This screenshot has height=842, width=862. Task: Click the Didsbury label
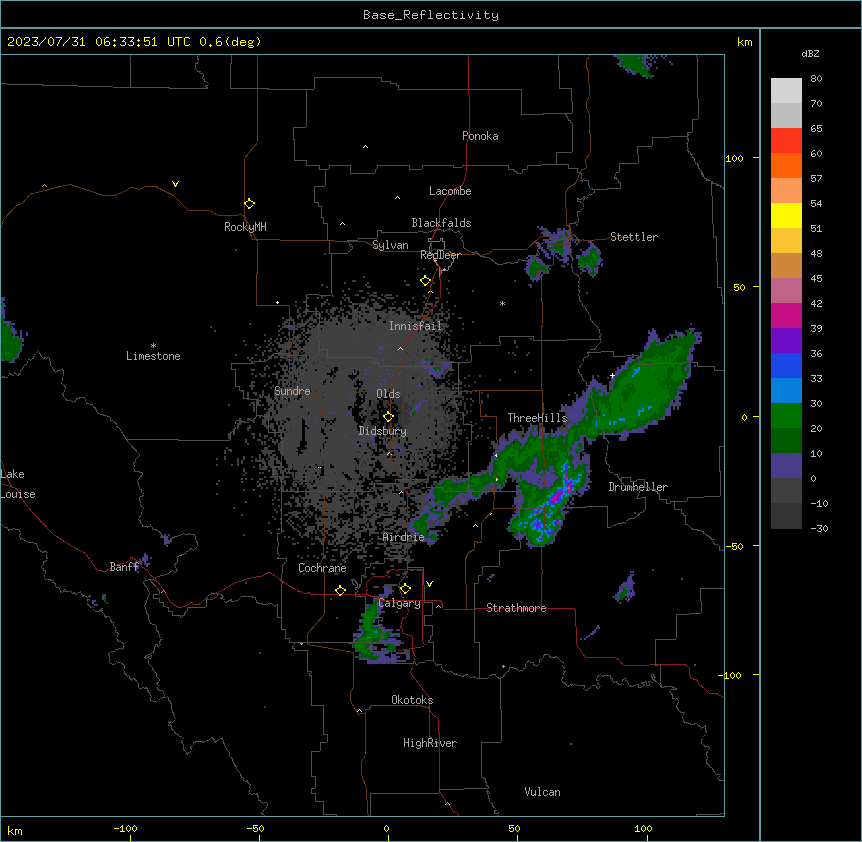point(383,431)
